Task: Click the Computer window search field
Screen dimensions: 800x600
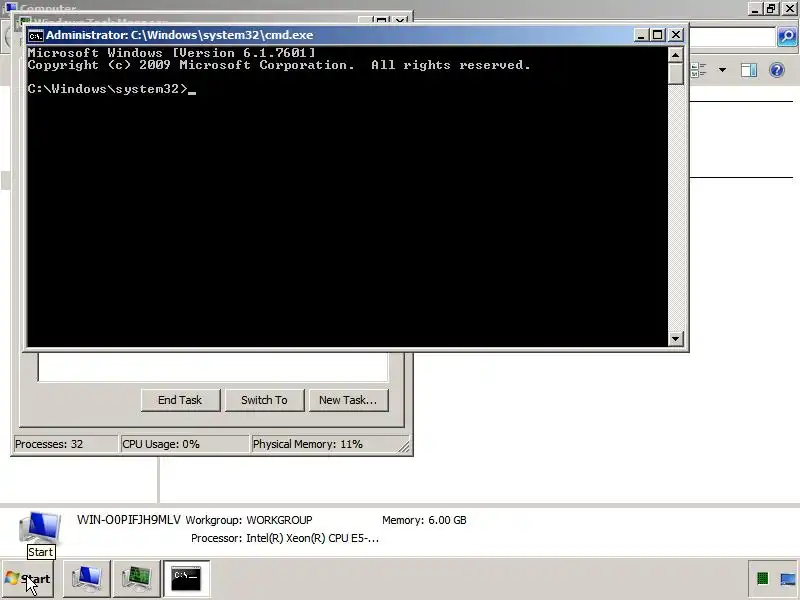Action: 733,37
